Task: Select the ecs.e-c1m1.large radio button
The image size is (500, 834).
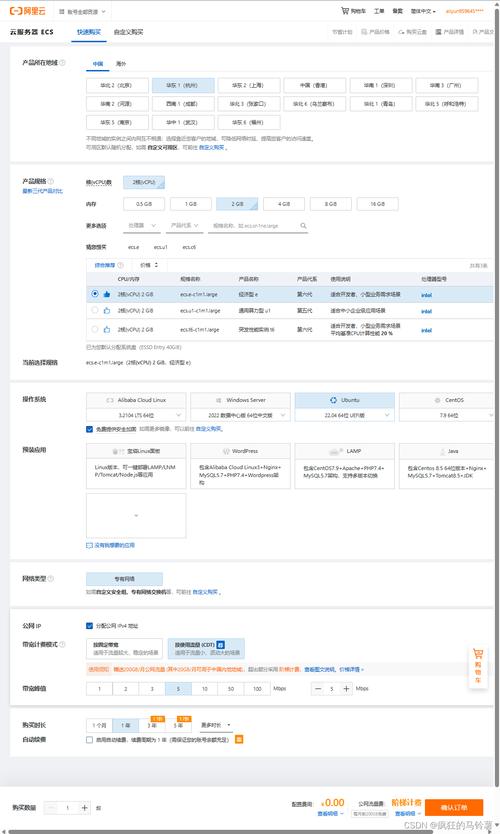Action: point(95,294)
